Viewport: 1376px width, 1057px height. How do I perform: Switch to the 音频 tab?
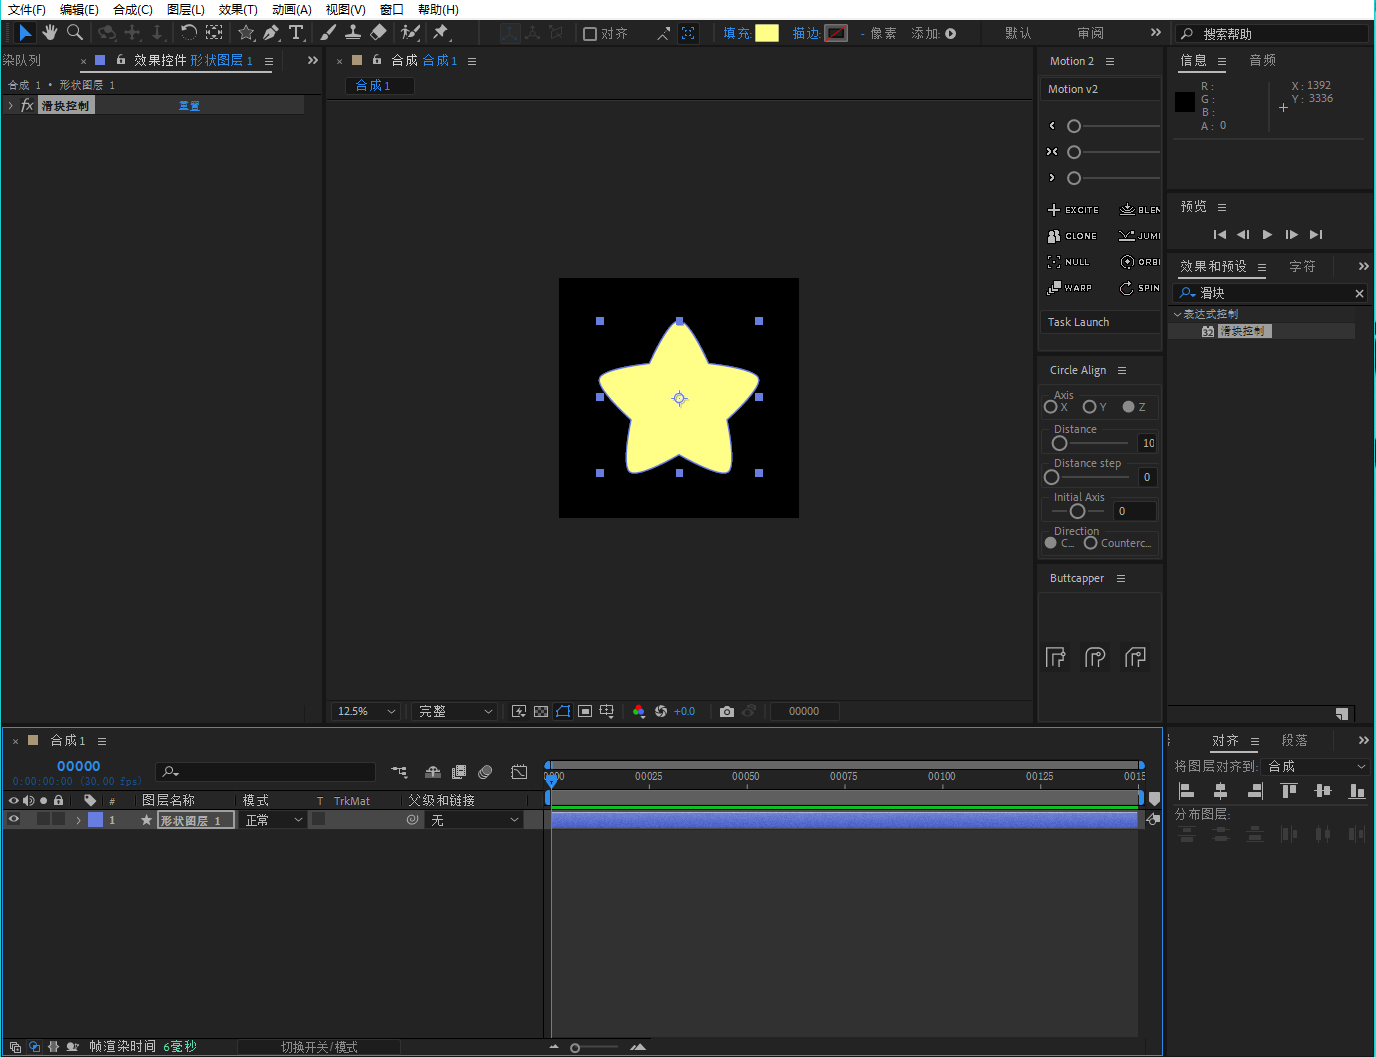1263,60
